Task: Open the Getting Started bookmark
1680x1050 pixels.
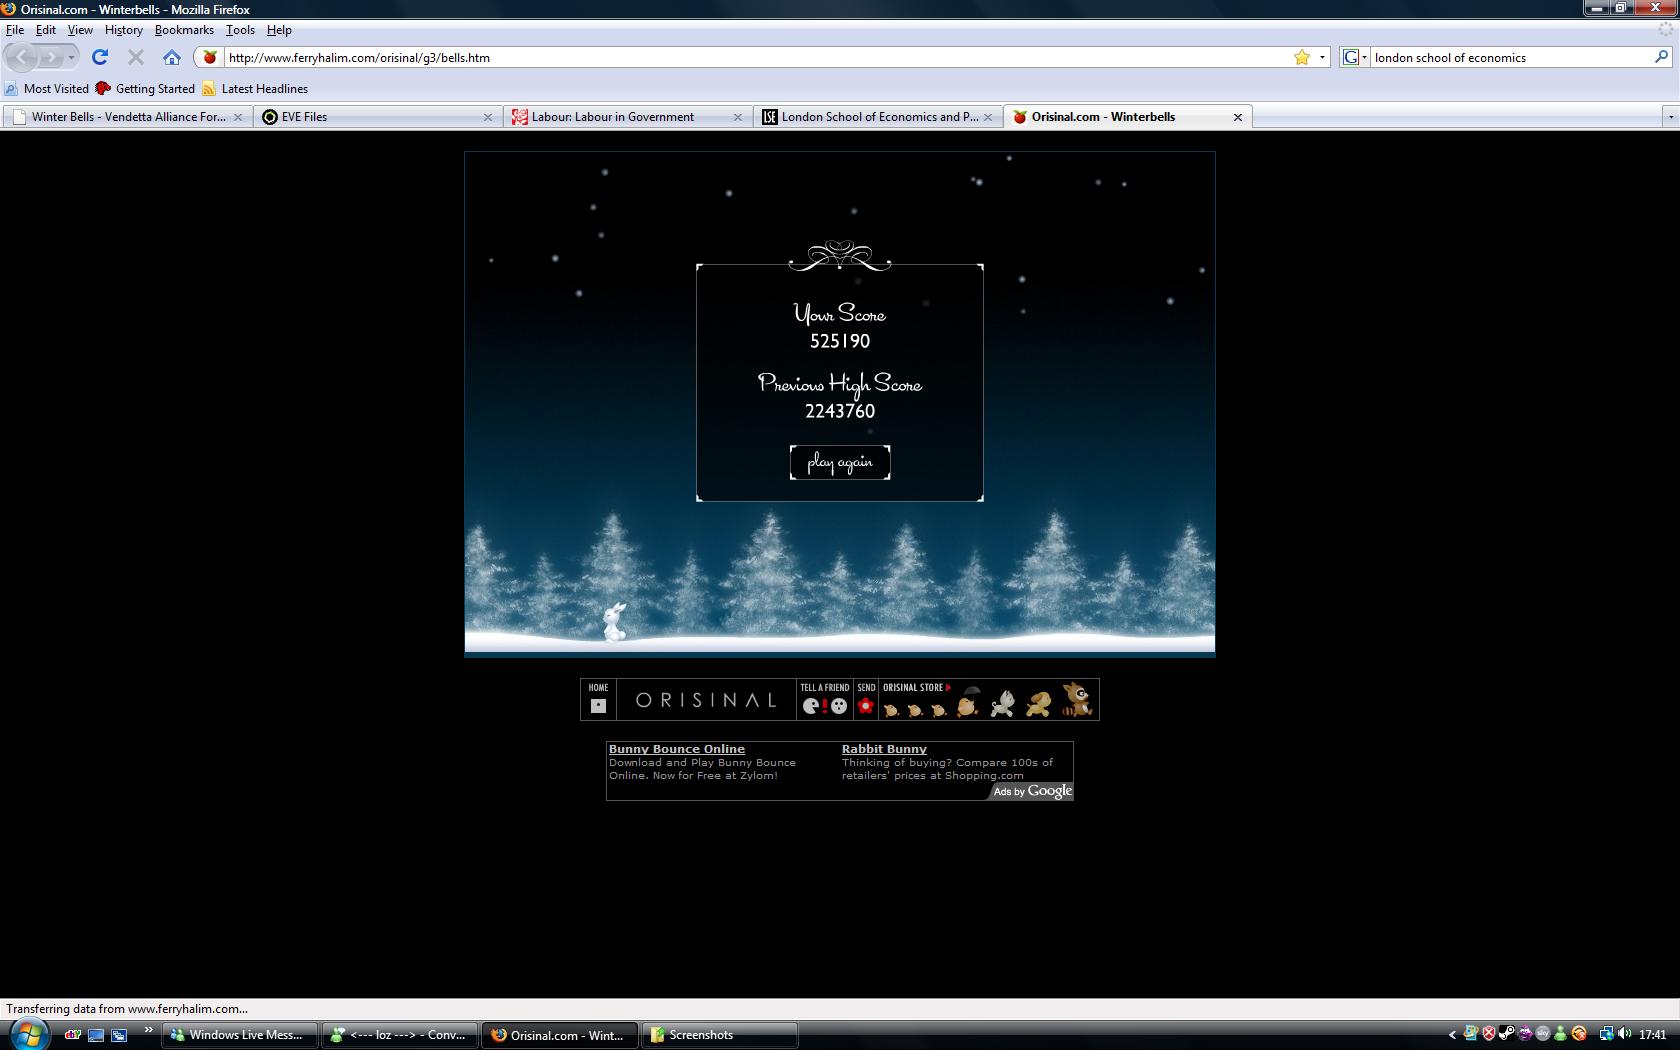Action: click(145, 89)
